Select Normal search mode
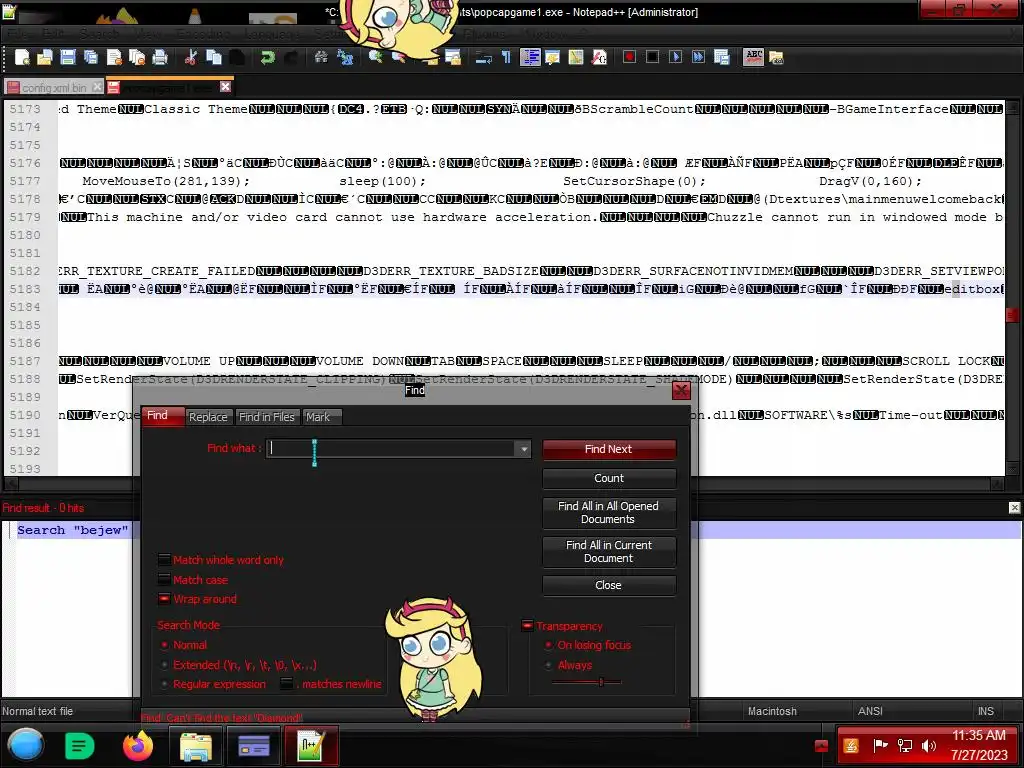The width and height of the screenshot is (1024, 768). 165,645
